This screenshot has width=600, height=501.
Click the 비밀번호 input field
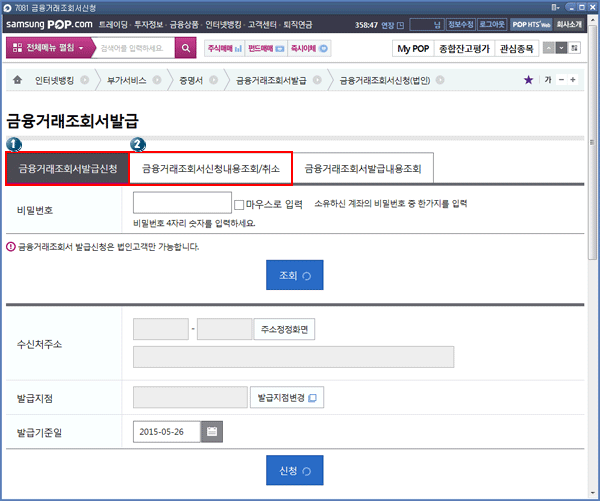tap(182, 203)
